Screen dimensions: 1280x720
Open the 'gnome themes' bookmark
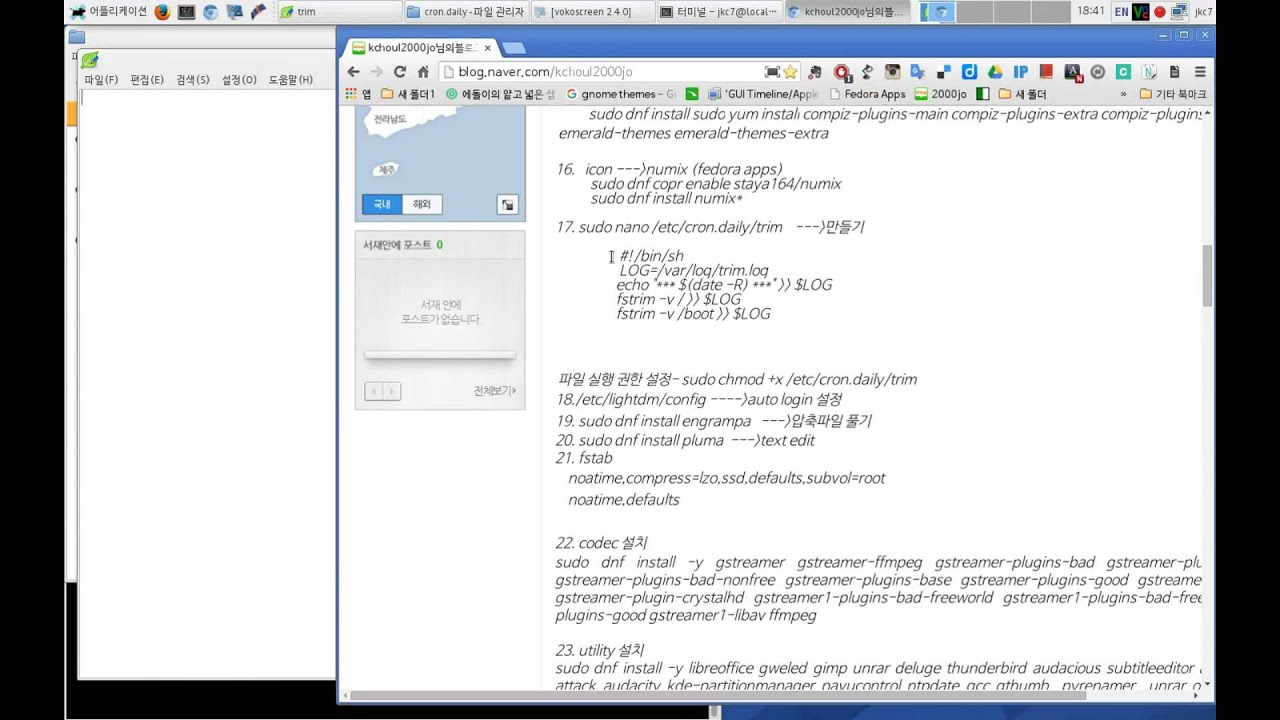click(621, 94)
